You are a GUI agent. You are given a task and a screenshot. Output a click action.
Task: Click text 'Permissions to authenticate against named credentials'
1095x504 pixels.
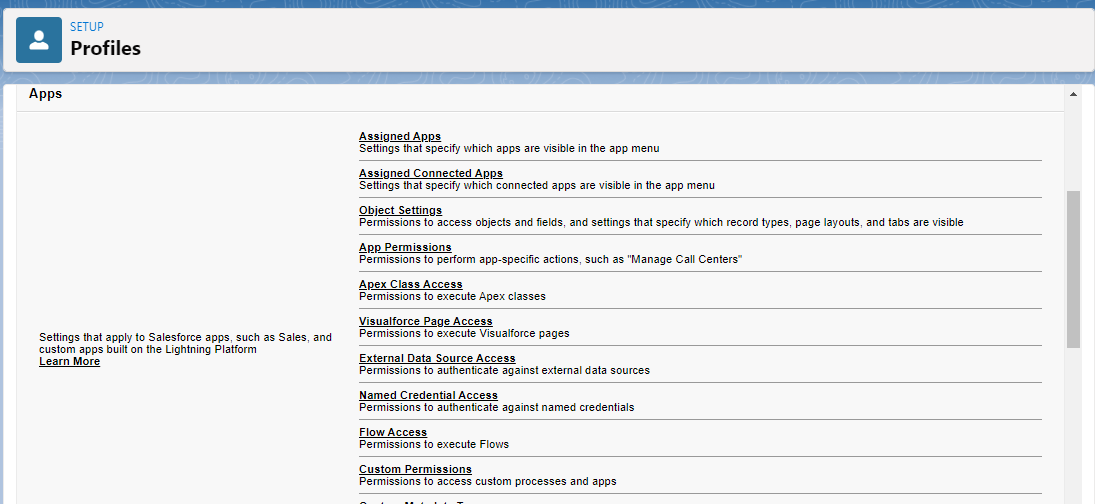(x=497, y=407)
